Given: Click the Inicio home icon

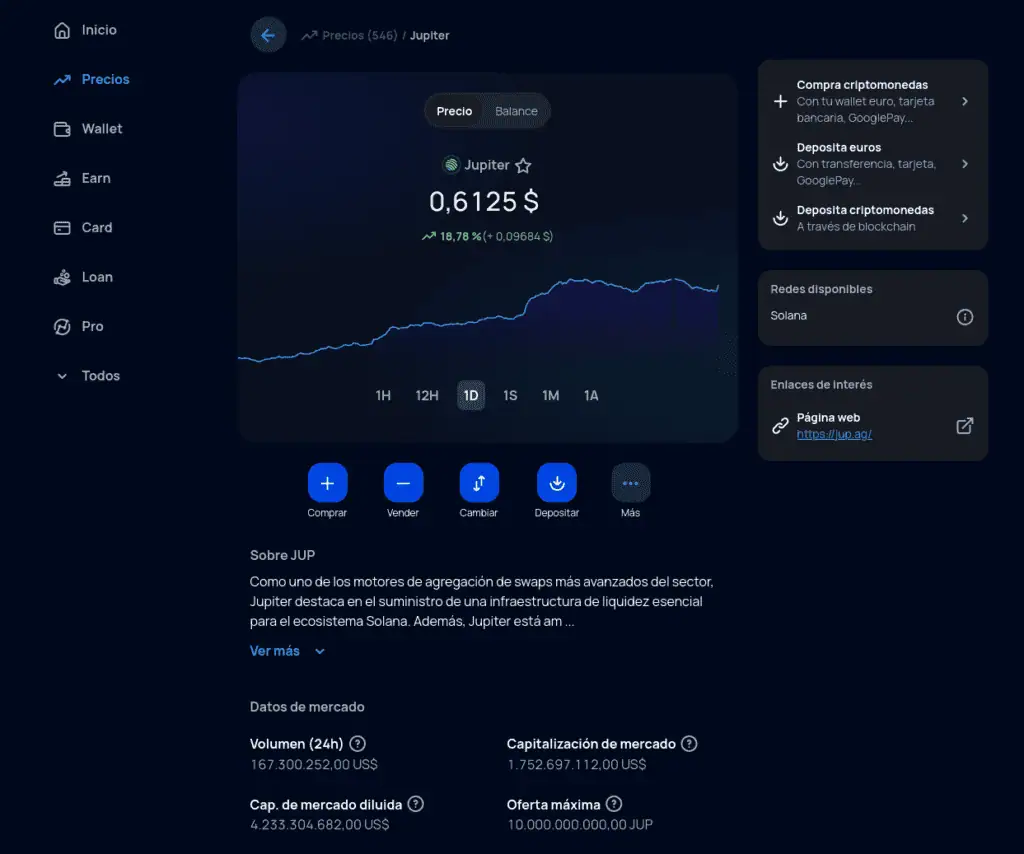Looking at the screenshot, I should (x=62, y=30).
